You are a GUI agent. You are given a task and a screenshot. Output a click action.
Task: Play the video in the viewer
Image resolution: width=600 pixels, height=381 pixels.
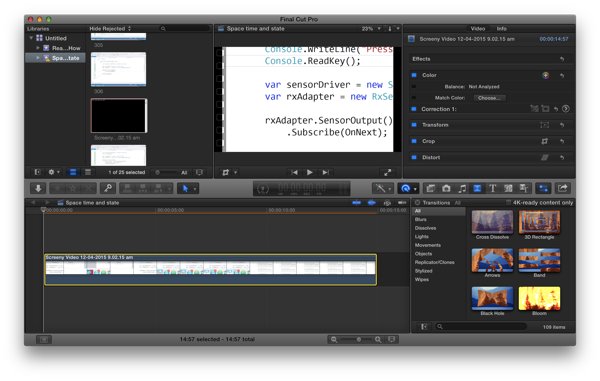310,173
